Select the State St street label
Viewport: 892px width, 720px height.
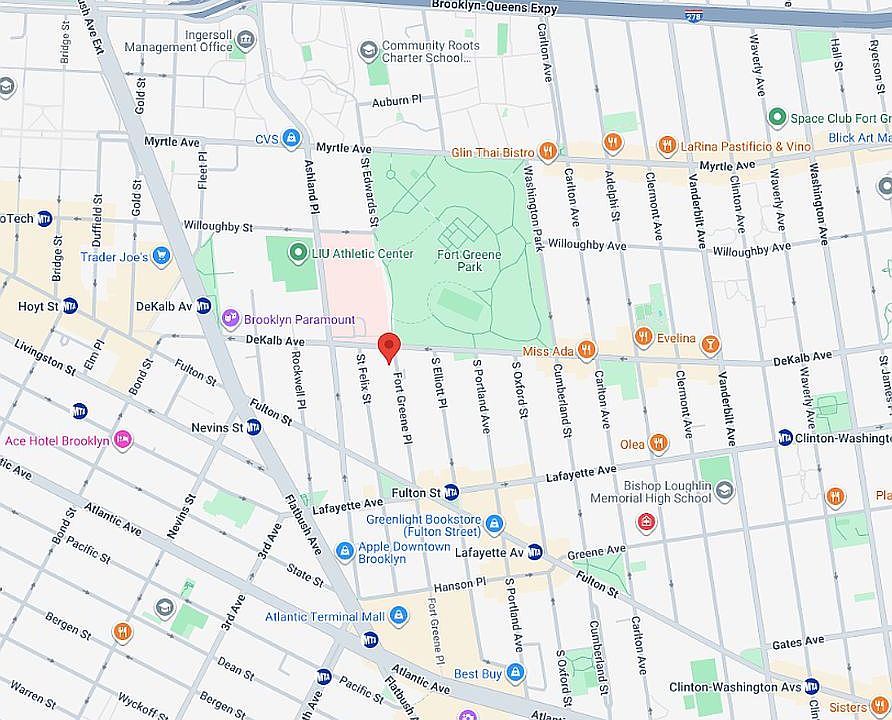pos(305,575)
